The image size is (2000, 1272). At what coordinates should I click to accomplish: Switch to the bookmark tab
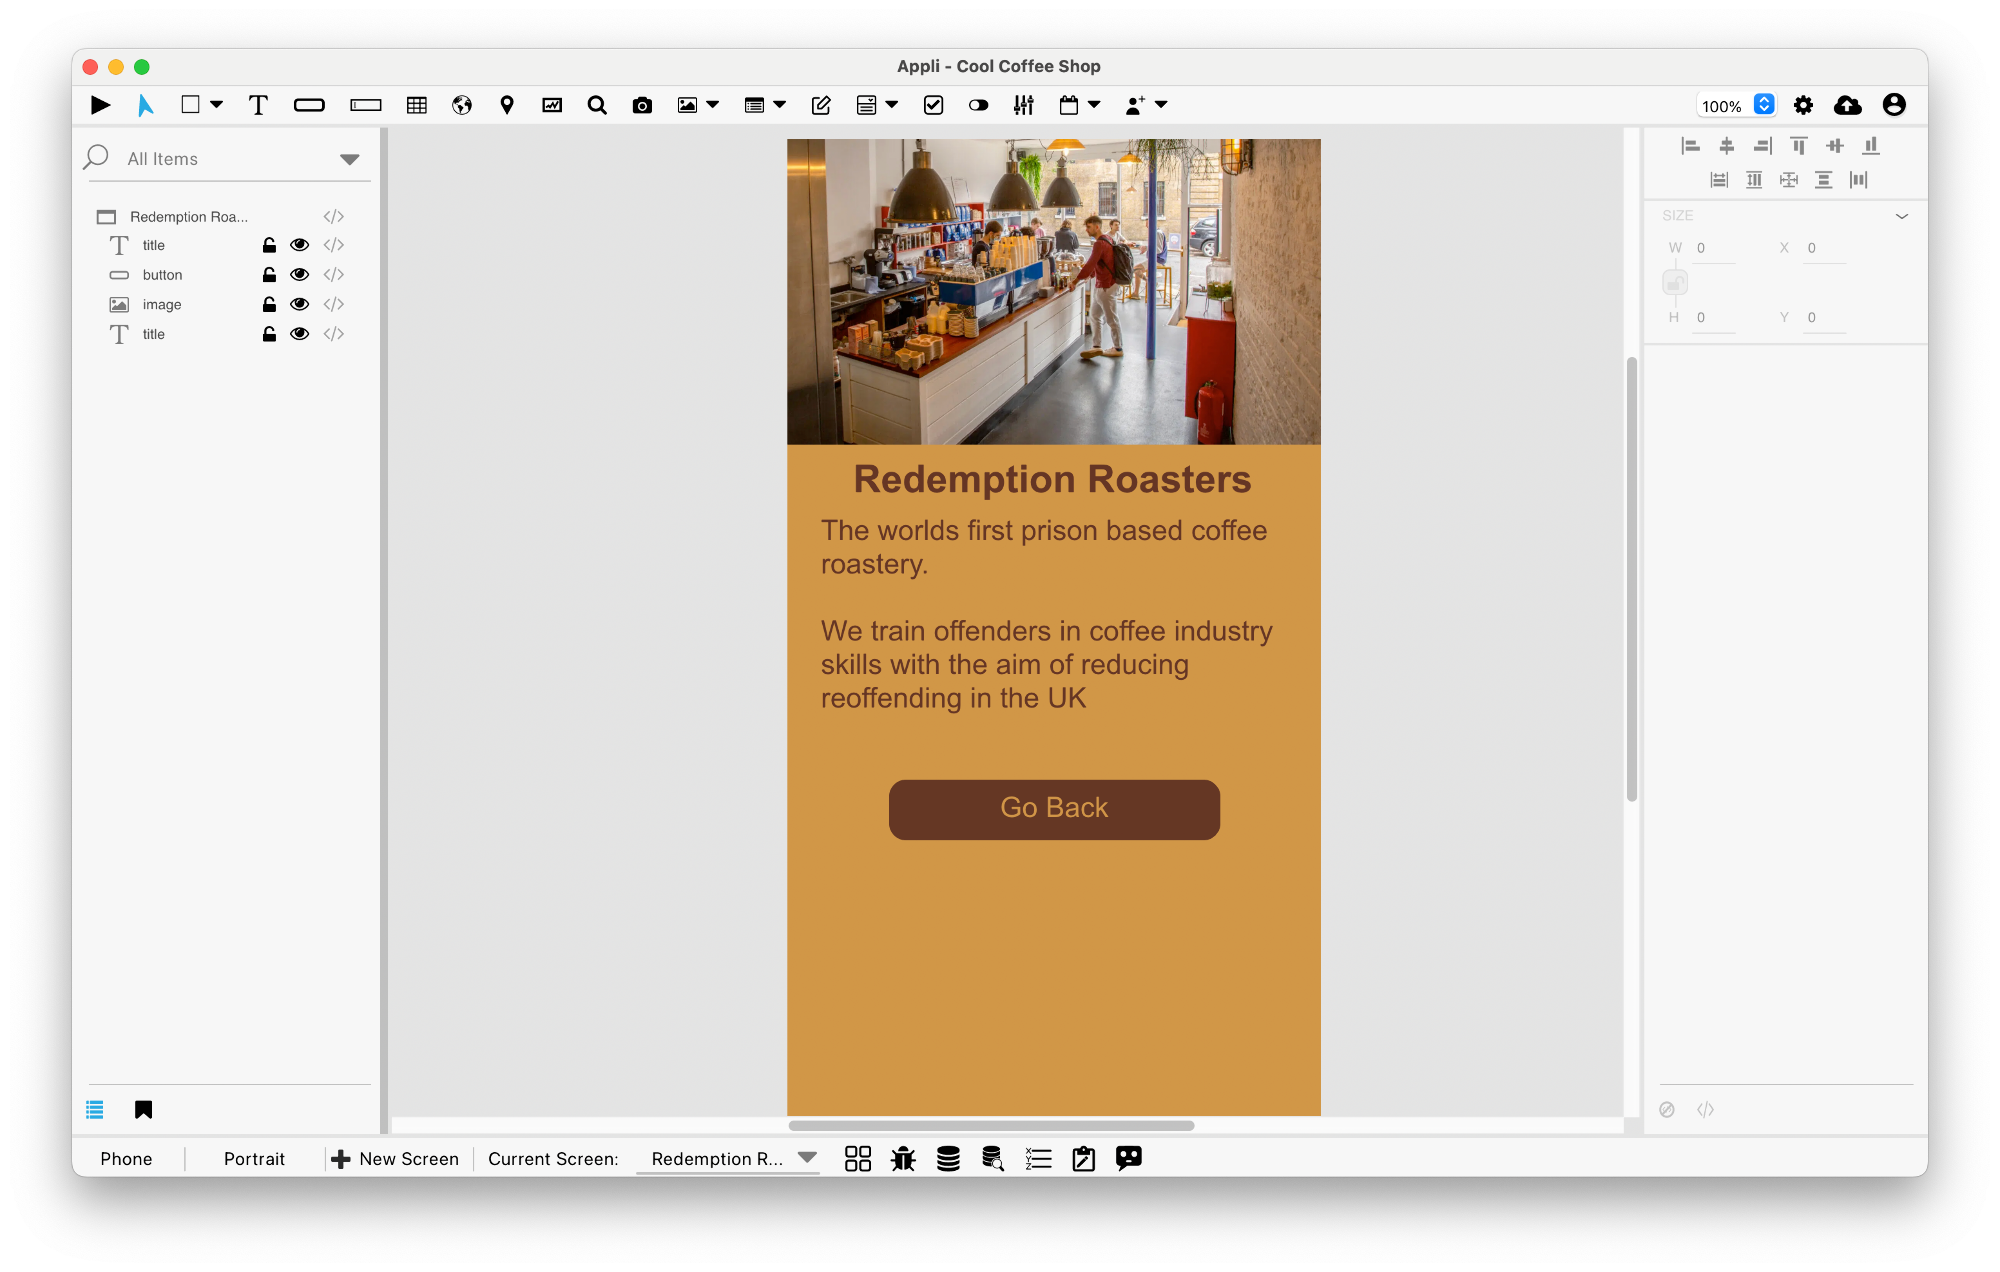coord(143,1110)
